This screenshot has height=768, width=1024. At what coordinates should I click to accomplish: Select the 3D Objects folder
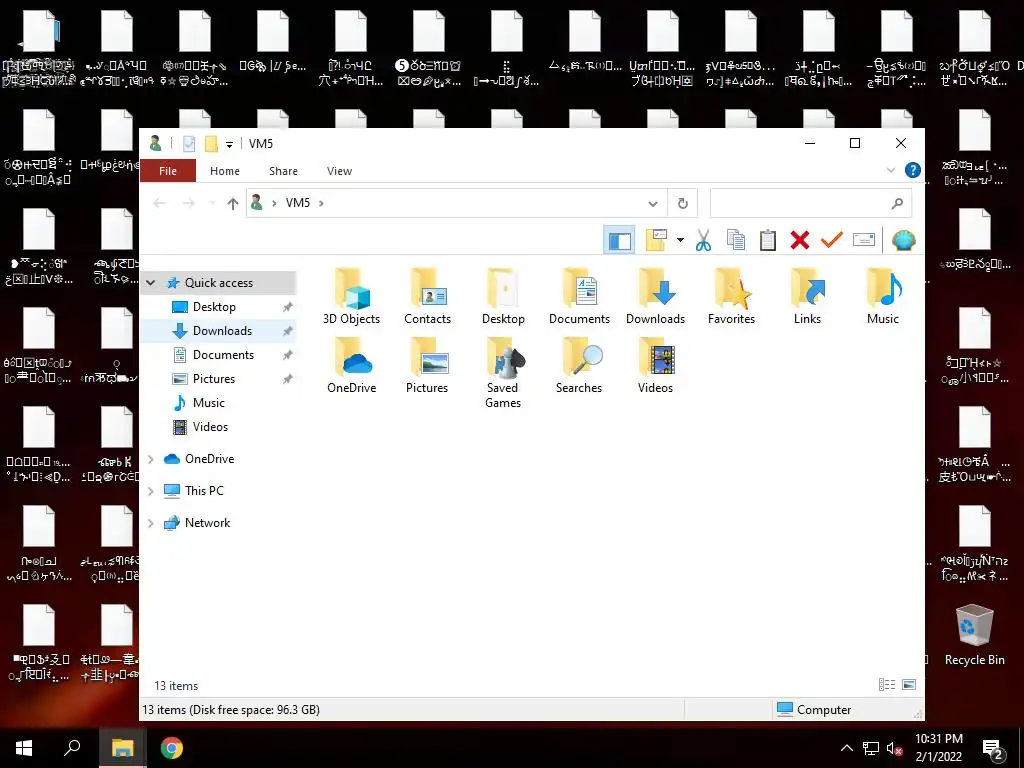click(x=351, y=296)
